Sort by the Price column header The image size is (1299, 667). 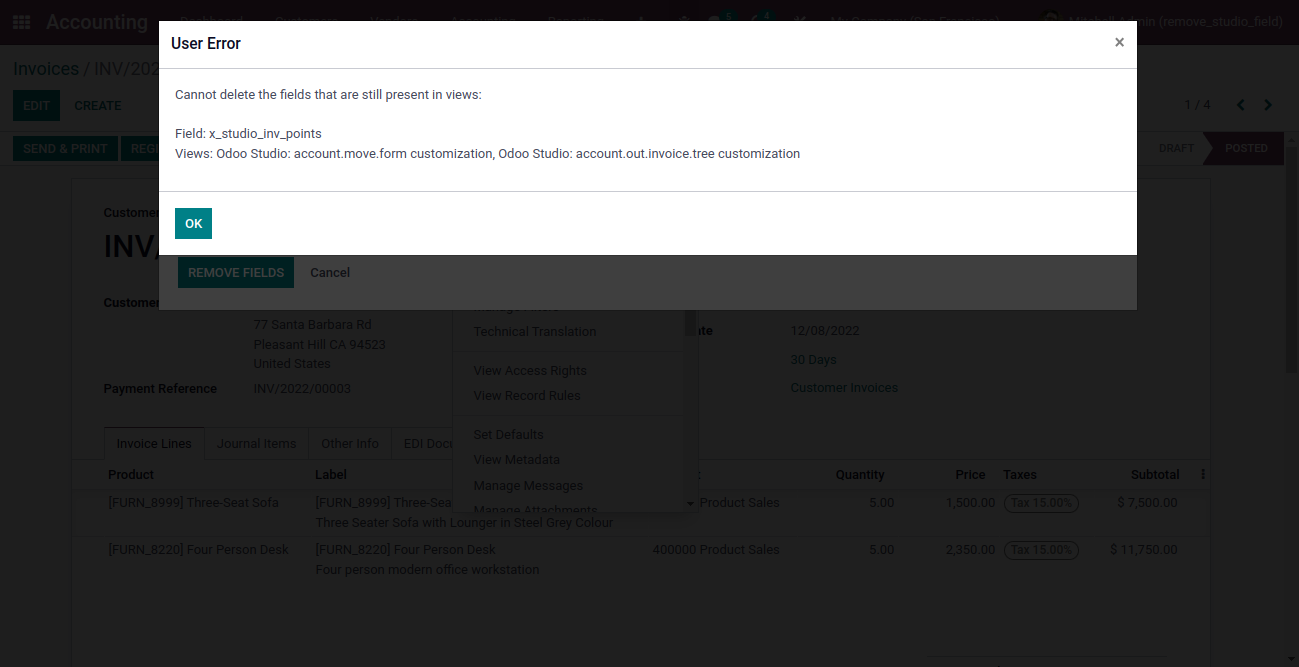click(970, 474)
